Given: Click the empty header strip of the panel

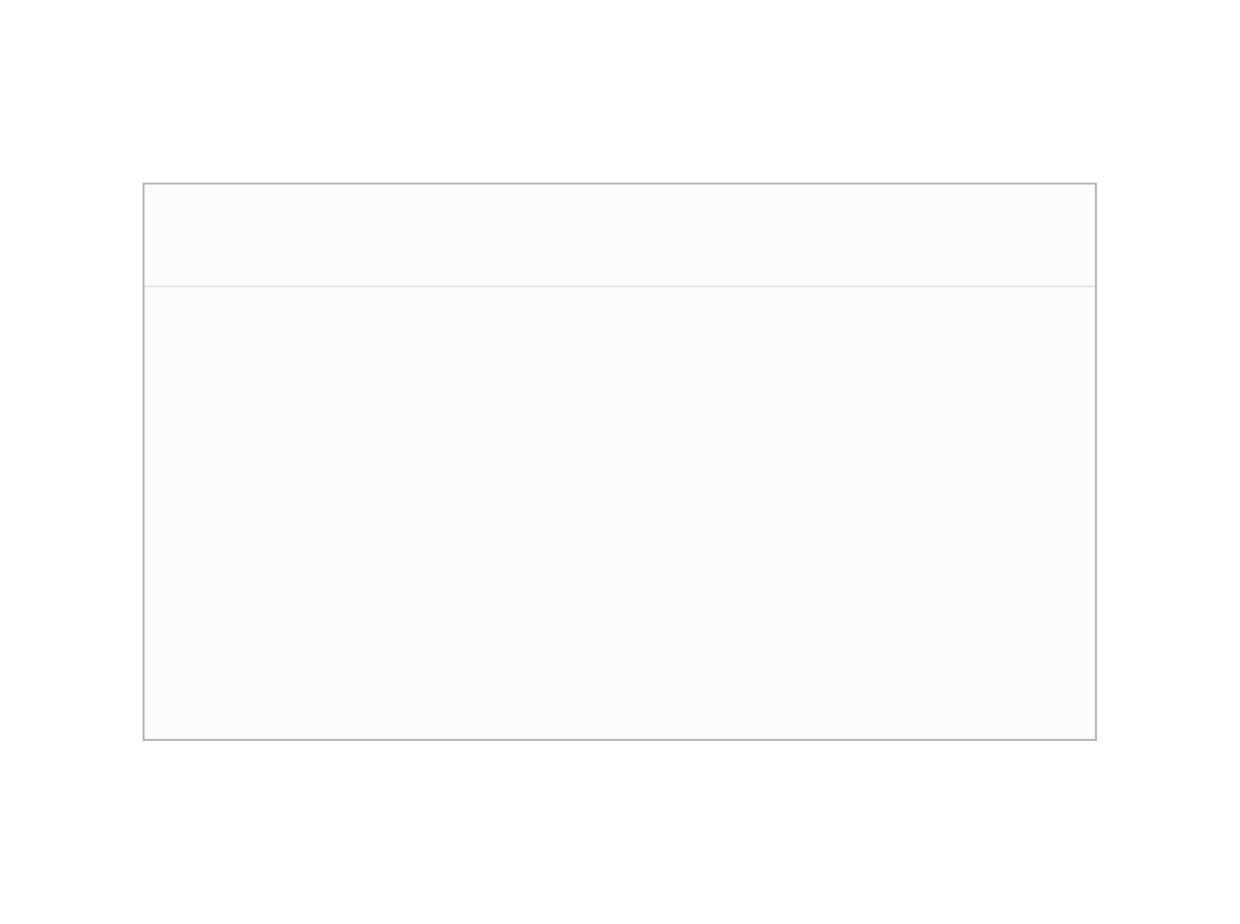Looking at the screenshot, I should [620, 235].
